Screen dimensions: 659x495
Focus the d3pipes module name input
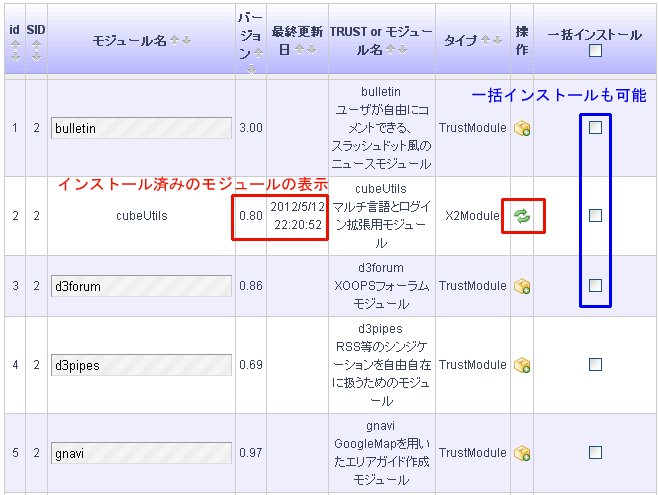pyautogui.click(x=141, y=365)
